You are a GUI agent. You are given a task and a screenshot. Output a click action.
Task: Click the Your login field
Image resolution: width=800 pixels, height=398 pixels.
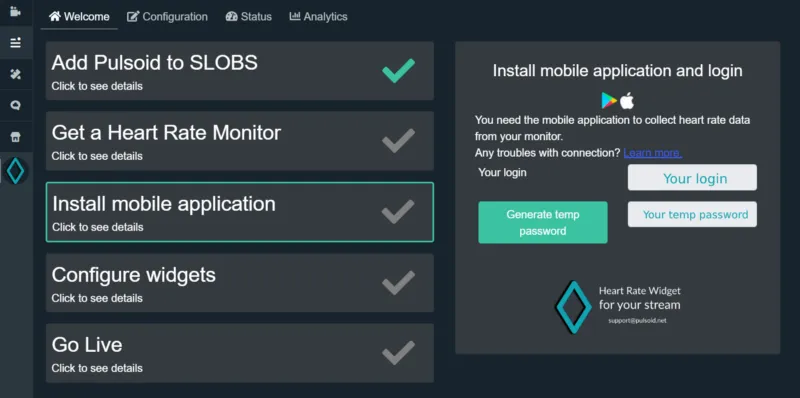692,178
